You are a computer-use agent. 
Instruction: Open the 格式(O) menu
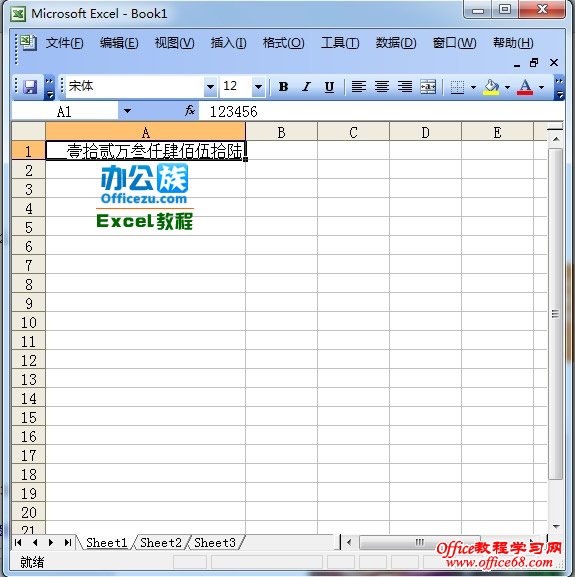283,43
